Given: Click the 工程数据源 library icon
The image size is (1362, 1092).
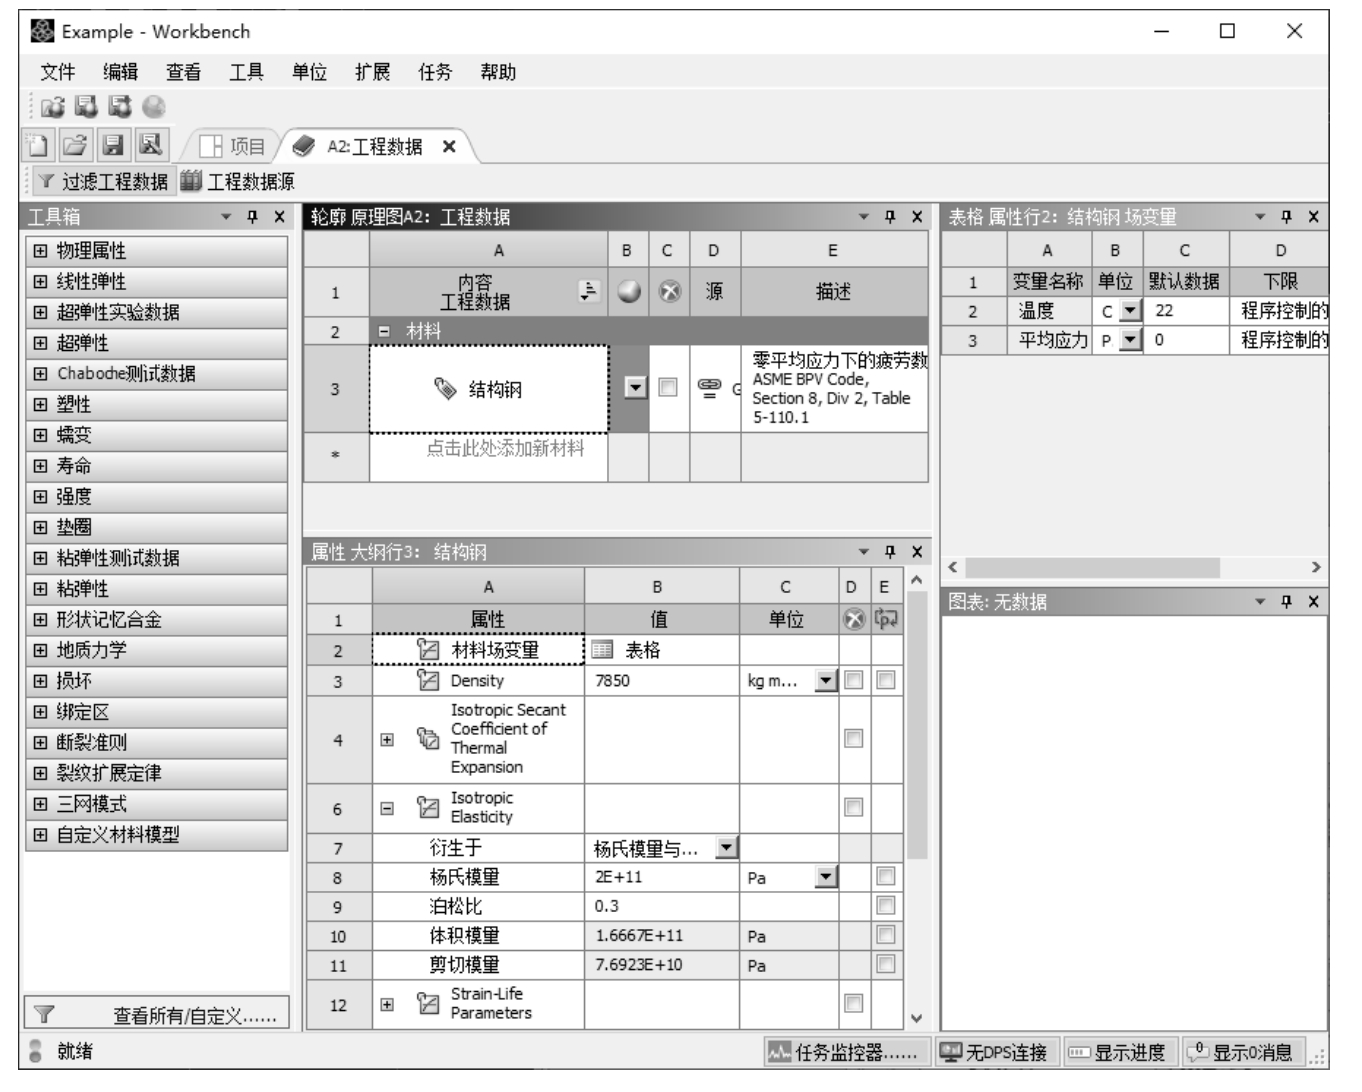Looking at the screenshot, I should pyautogui.click(x=191, y=181).
